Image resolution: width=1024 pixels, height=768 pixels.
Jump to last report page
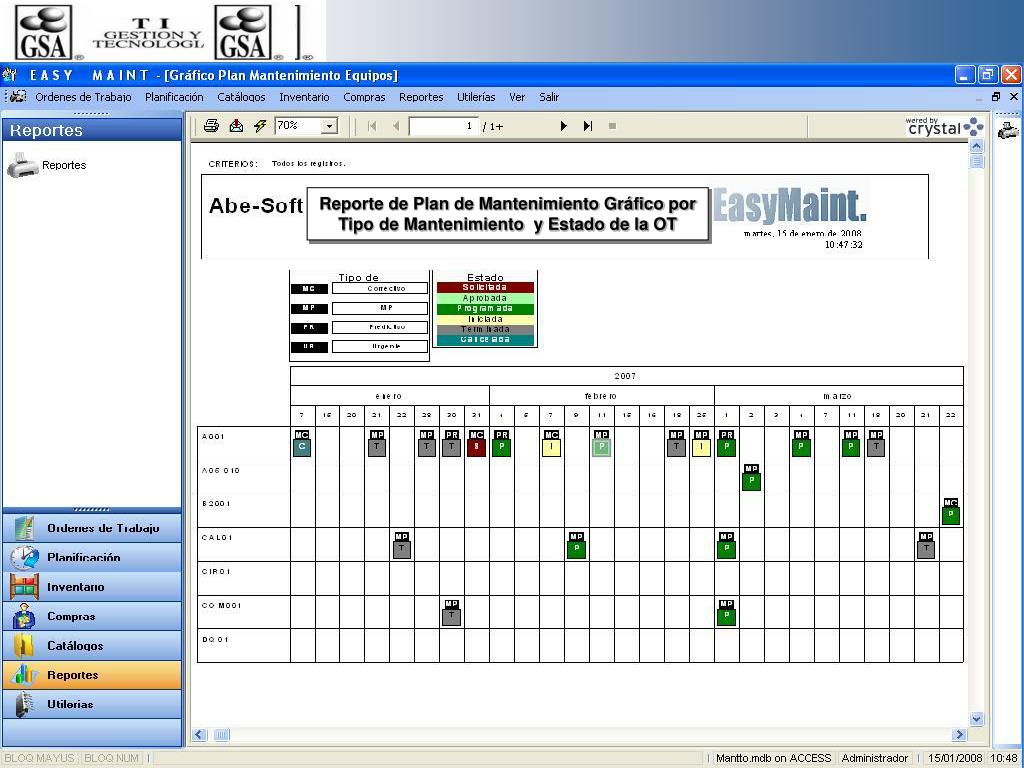588,126
